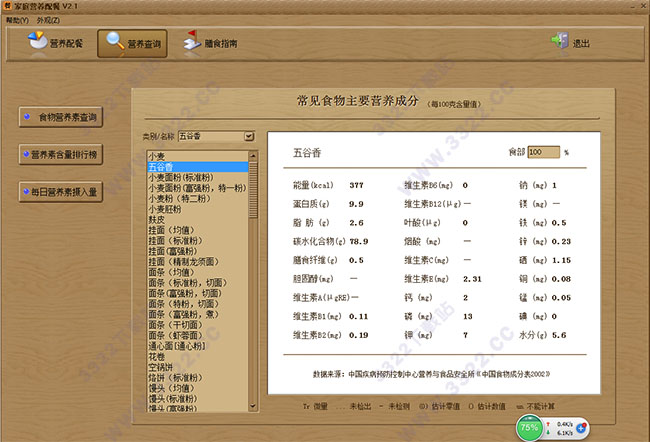Select 空锅饼 in the food list
This screenshot has height=442, width=650.
[x=197, y=367]
